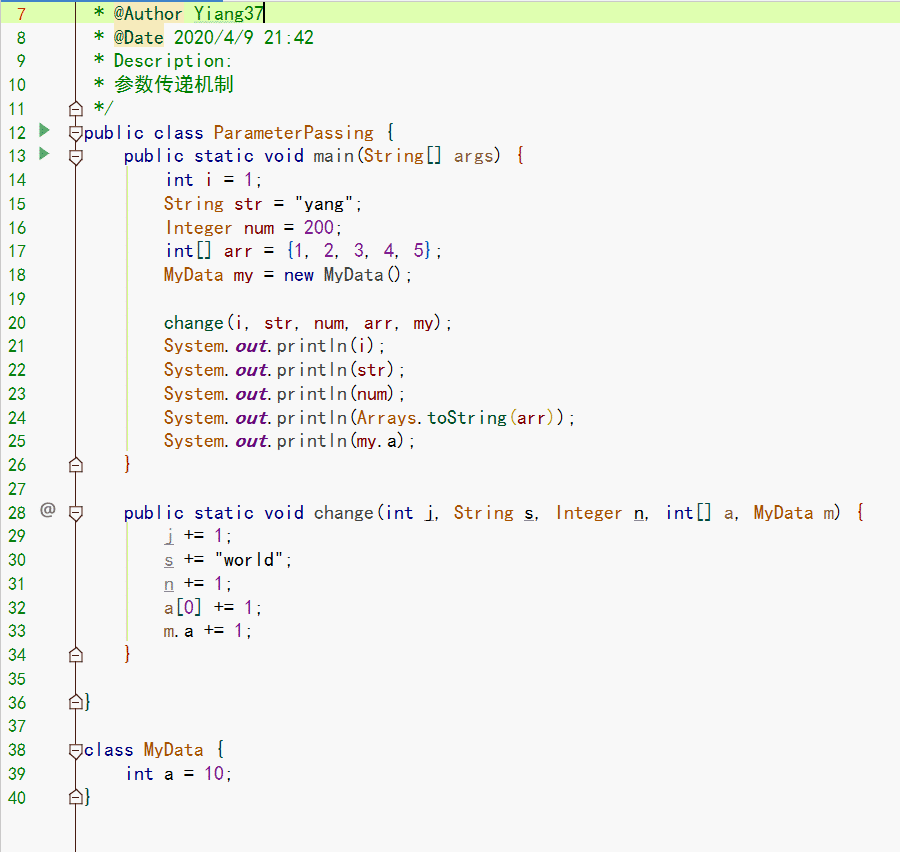Click the string literal "yang"
Screen dimensions: 900x852
click(x=323, y=204)
